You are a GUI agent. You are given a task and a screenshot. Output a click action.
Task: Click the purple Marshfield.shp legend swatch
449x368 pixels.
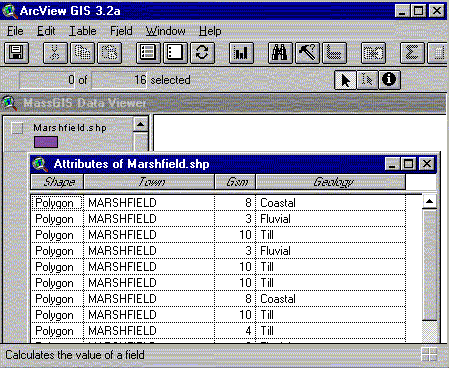46,142
